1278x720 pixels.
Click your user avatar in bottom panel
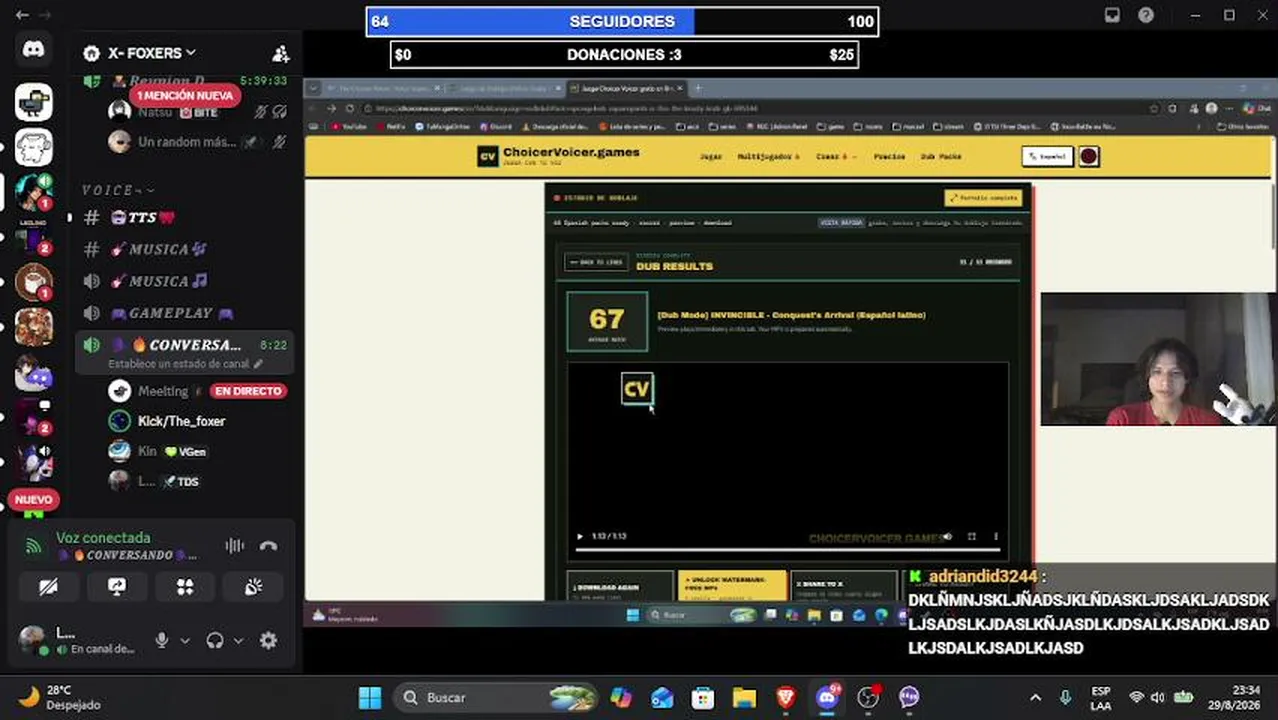[32, 639]
